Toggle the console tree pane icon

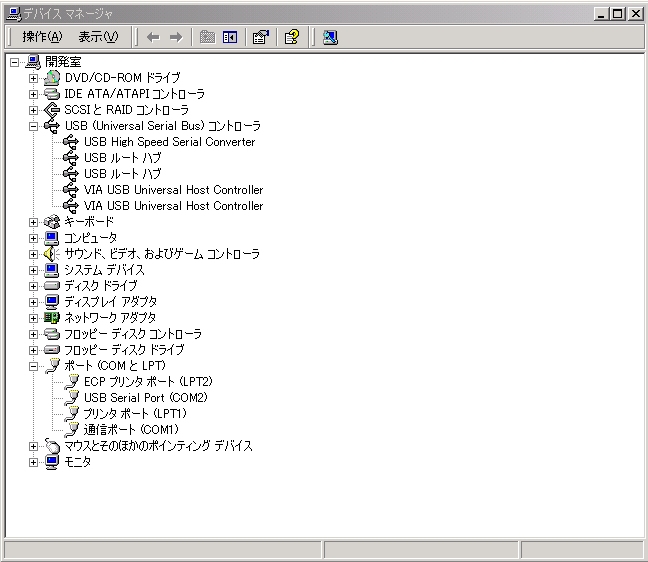click(230, 37)
